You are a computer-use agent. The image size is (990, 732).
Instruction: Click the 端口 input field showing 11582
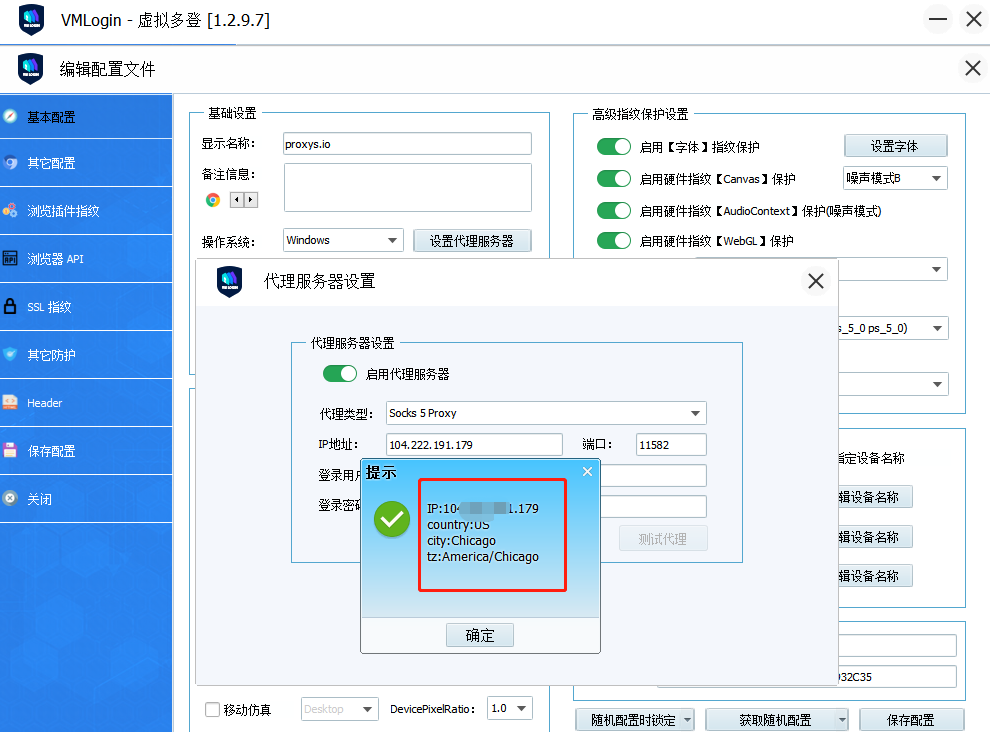coord(670,445)
